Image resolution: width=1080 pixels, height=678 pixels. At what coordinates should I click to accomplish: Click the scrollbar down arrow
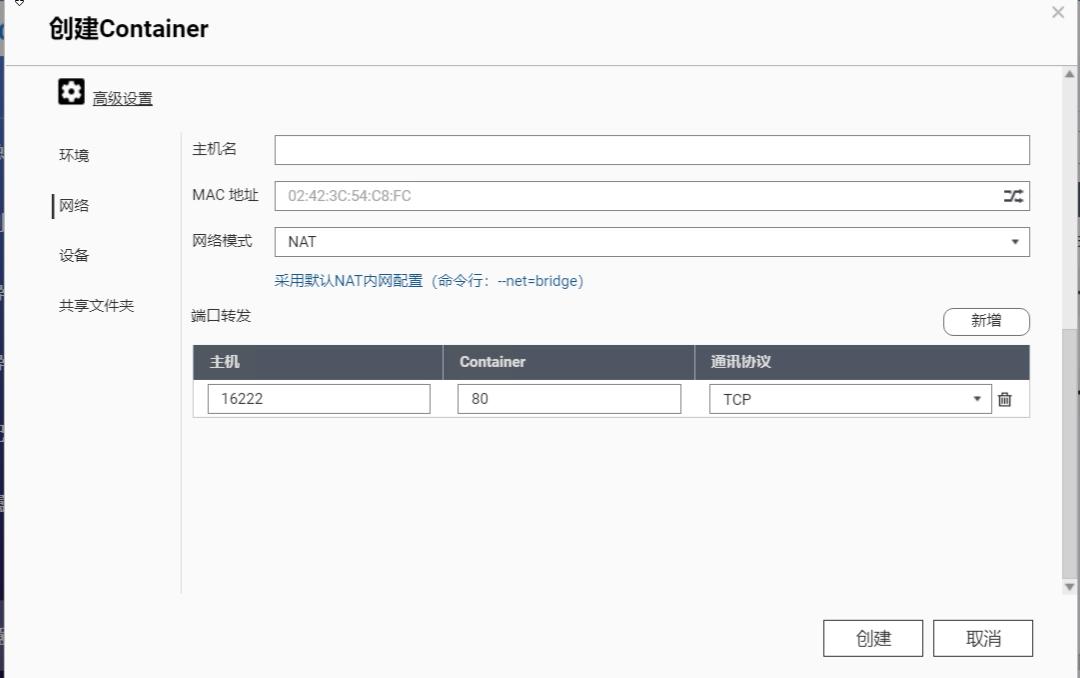point(1070,587)
